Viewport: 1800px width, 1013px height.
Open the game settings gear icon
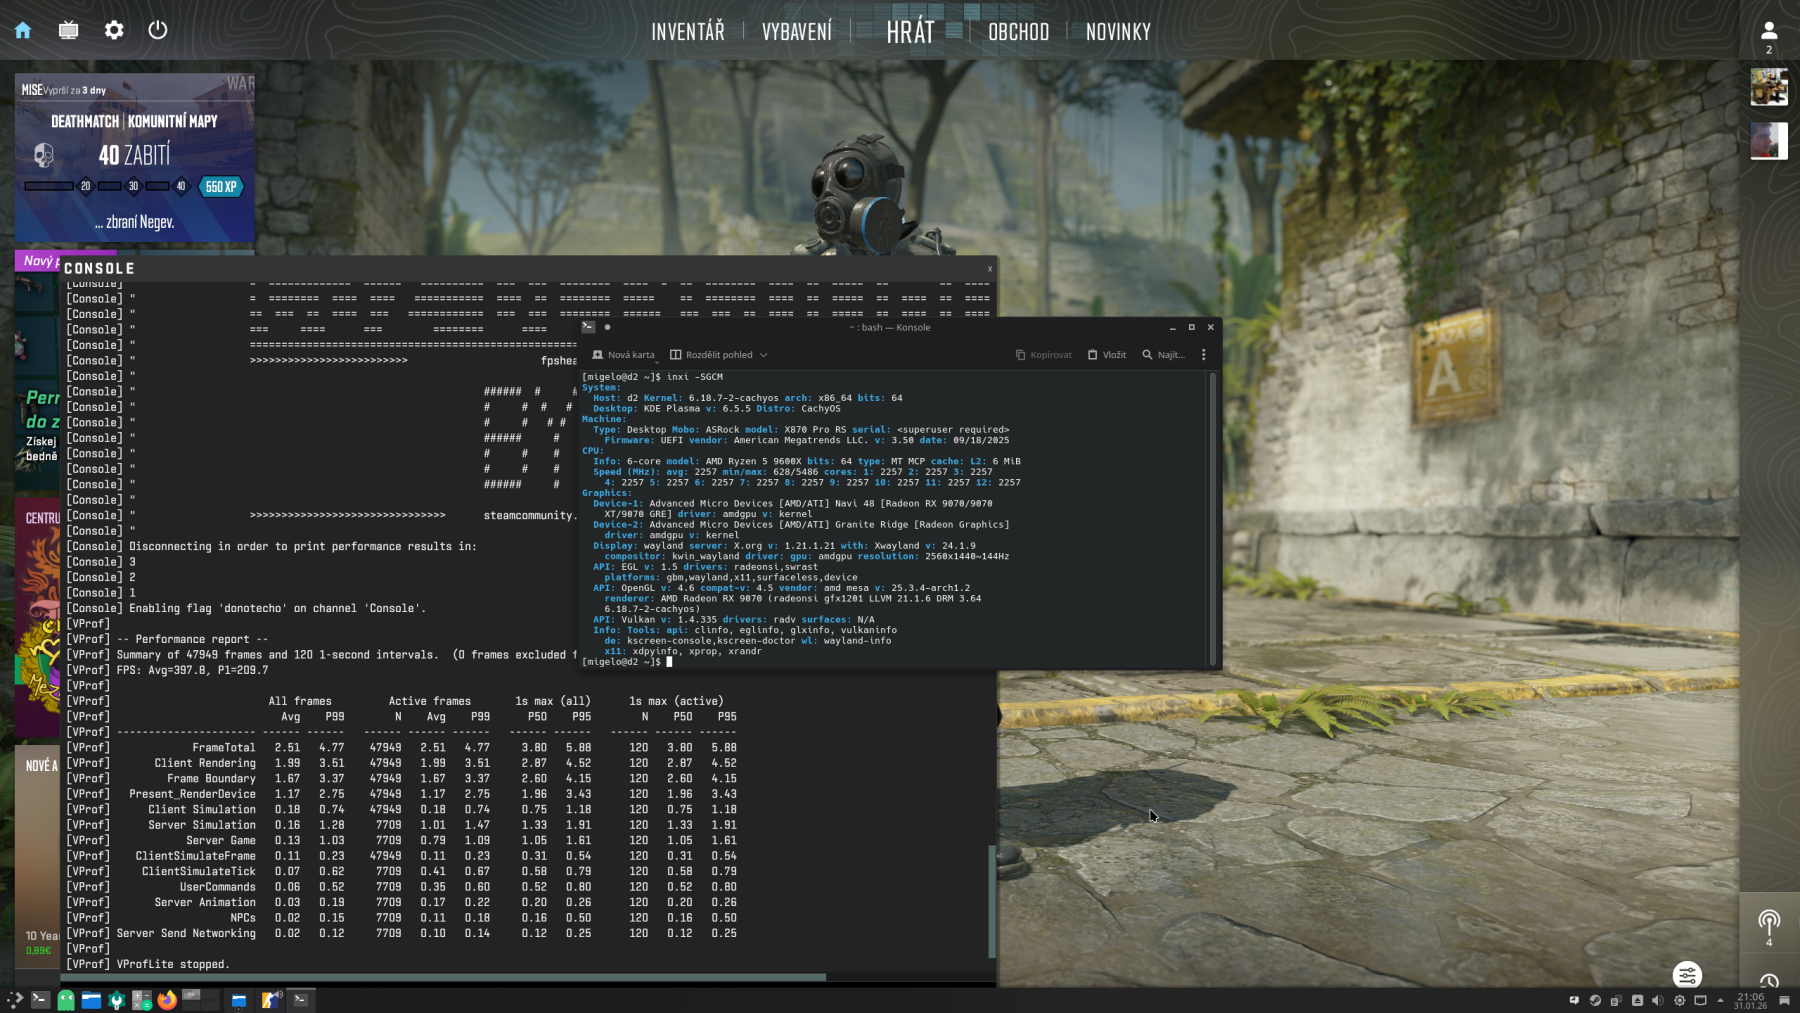tap(114, 30)
